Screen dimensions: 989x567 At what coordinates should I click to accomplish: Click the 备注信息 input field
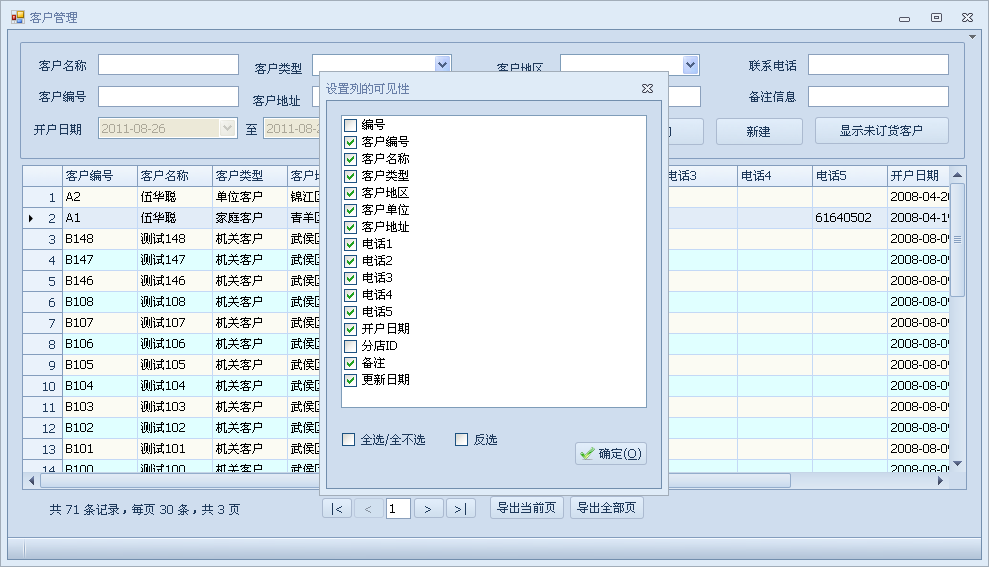[x=879, y=96]
